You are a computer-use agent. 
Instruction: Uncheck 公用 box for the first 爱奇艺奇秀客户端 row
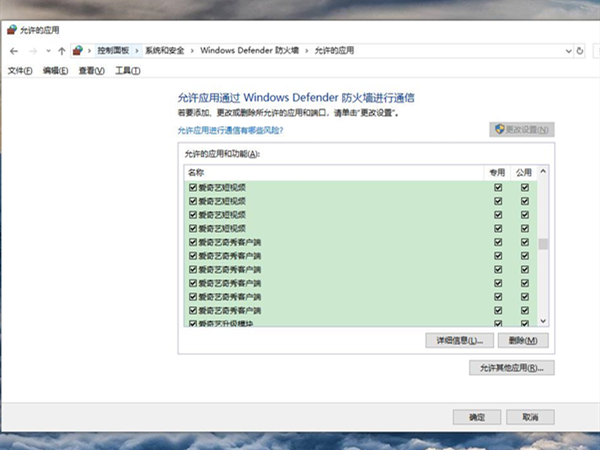(x=525, y=242)
